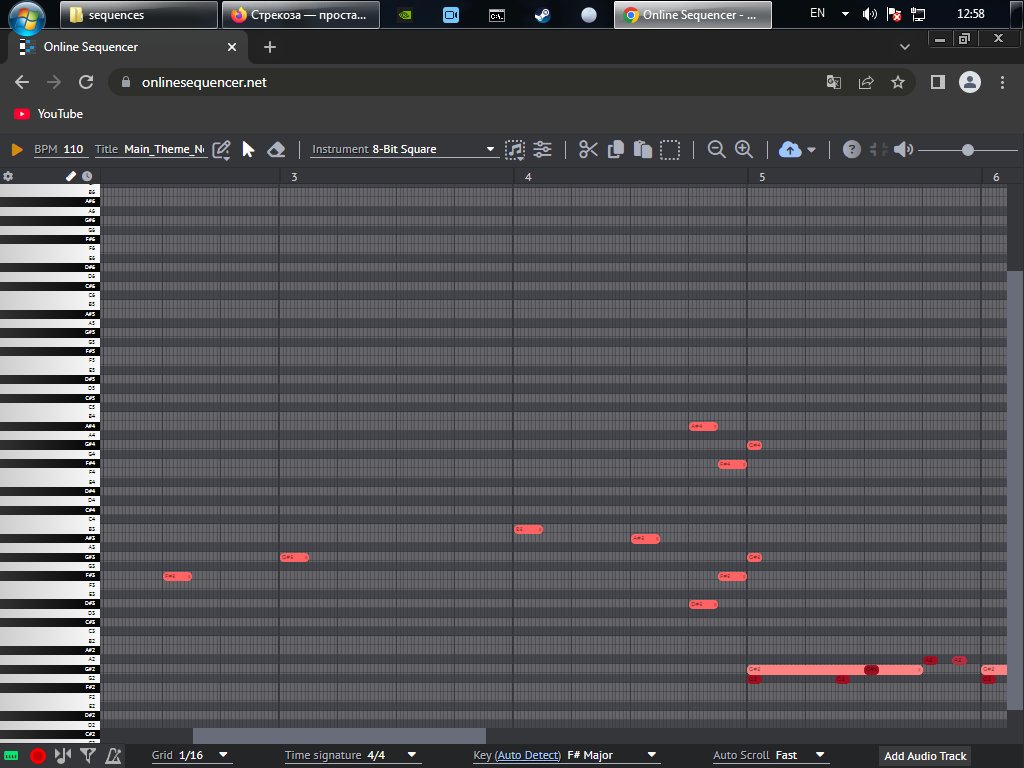Viewport: 1024px width, 768px height.
Task: Open the help question mark
Action: pos(852,150)
